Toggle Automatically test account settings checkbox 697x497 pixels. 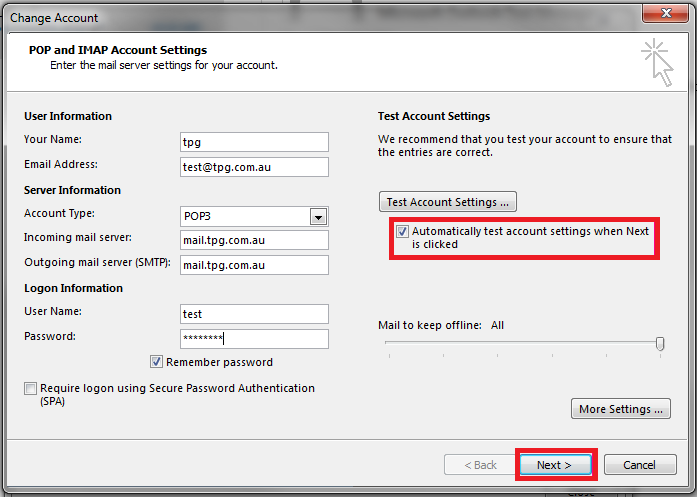[x=402, y=232]
